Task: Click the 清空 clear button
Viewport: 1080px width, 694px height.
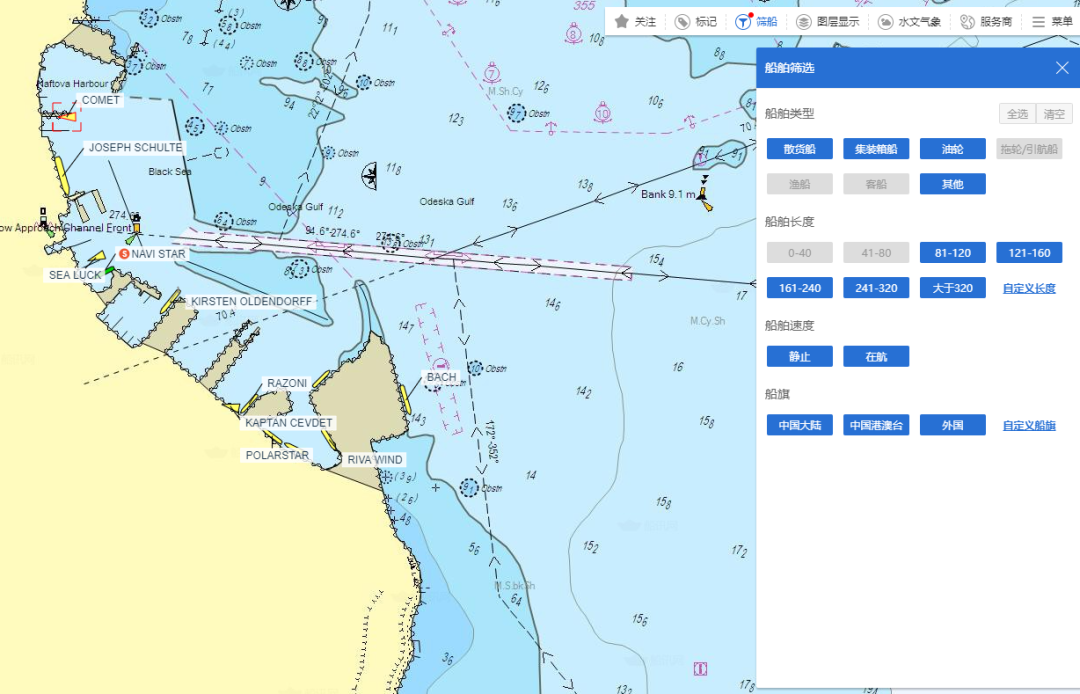Action: click(1053, 114)
